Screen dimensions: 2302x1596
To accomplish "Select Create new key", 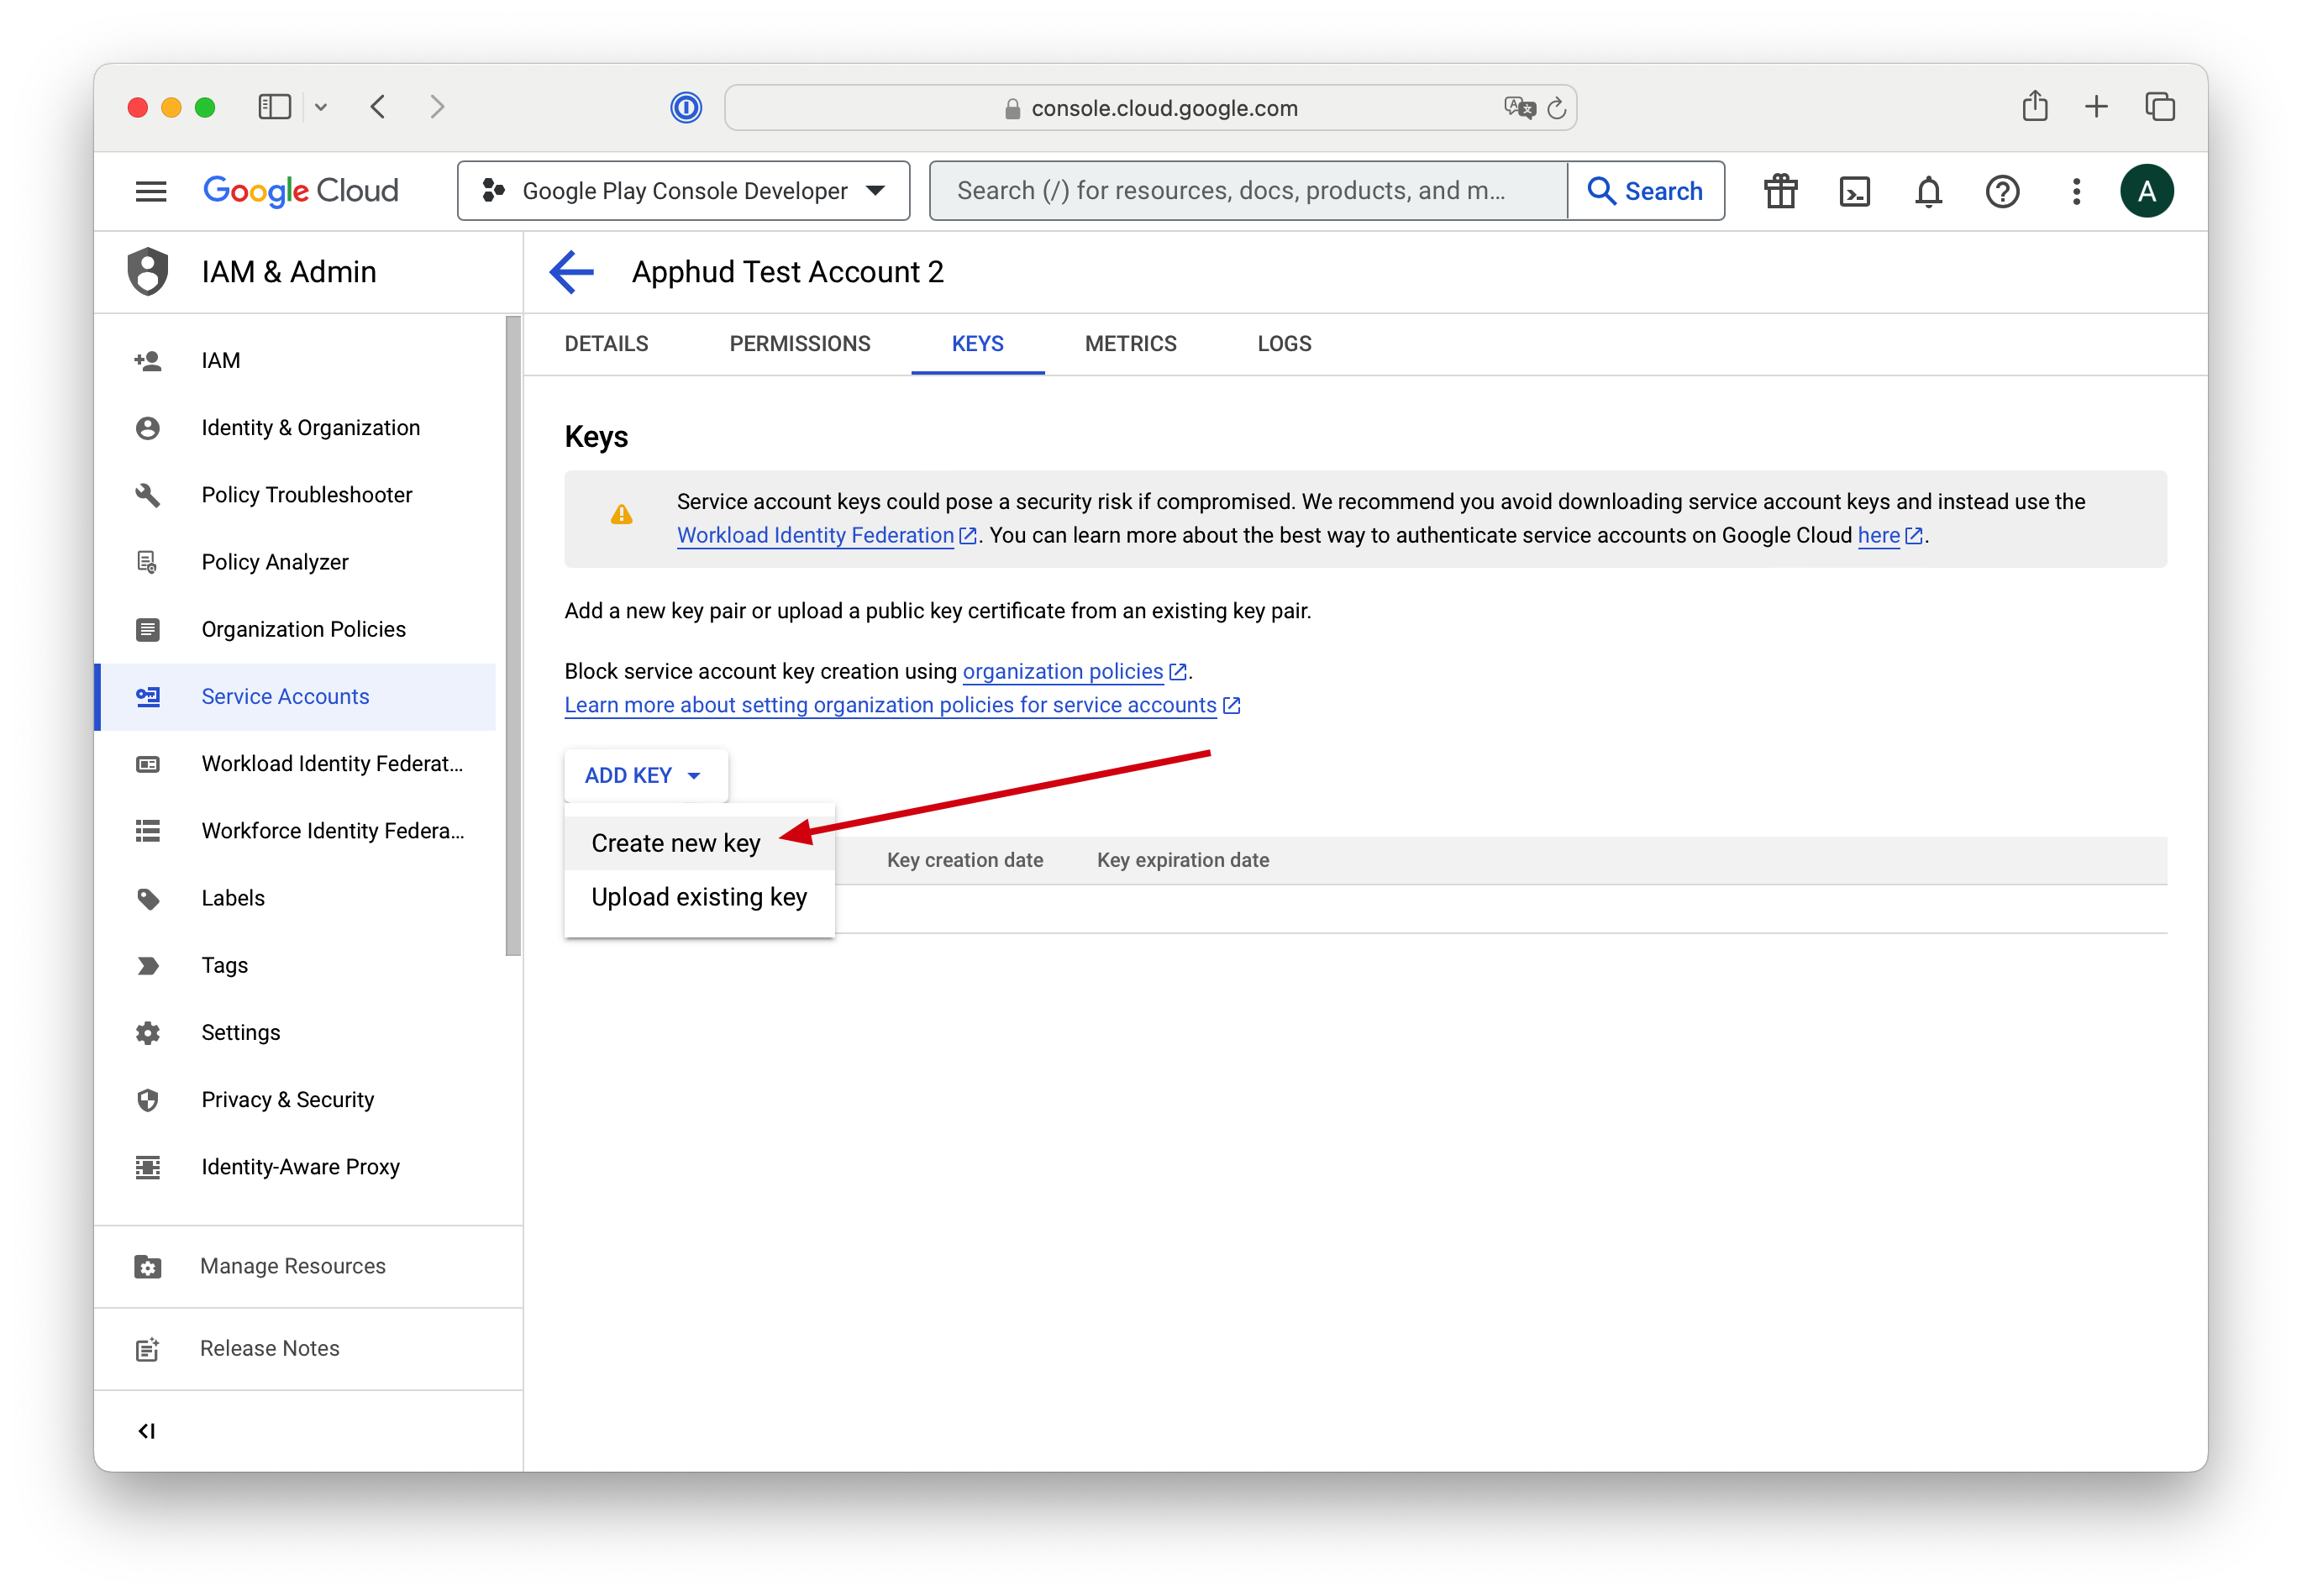I will pos(675,842).
